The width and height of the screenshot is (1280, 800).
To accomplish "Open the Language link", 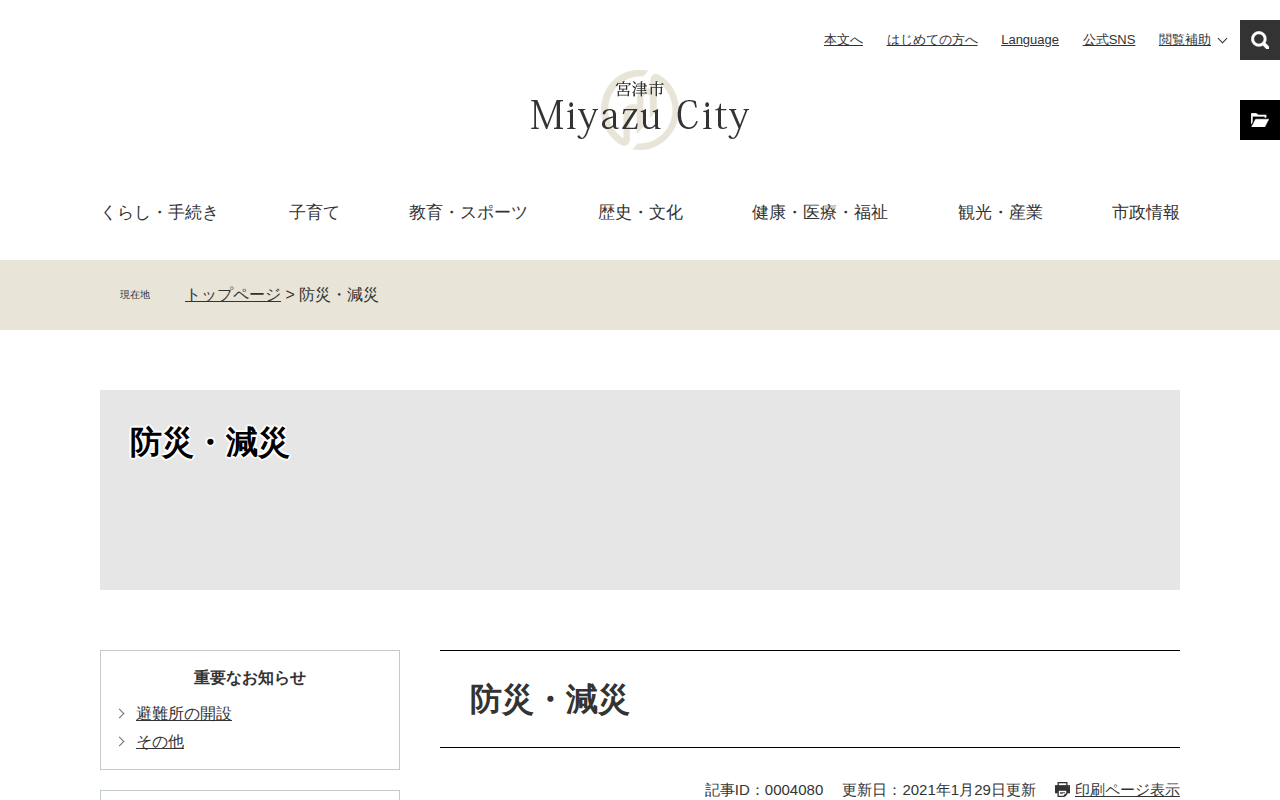I will pyautogui.click(x=1030, y=40).
